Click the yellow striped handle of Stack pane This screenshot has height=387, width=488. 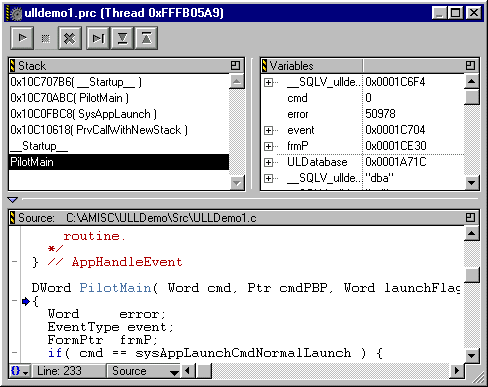click(x=12, y=66)
